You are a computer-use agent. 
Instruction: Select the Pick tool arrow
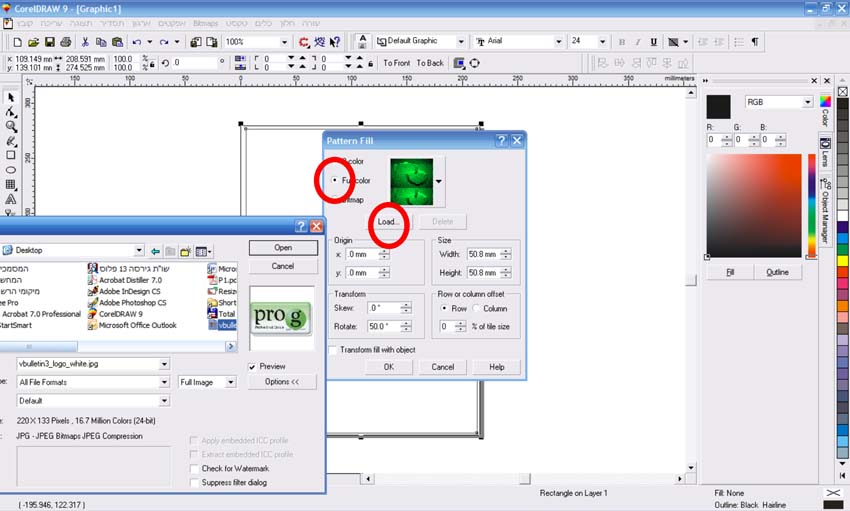tap(11, 98)
